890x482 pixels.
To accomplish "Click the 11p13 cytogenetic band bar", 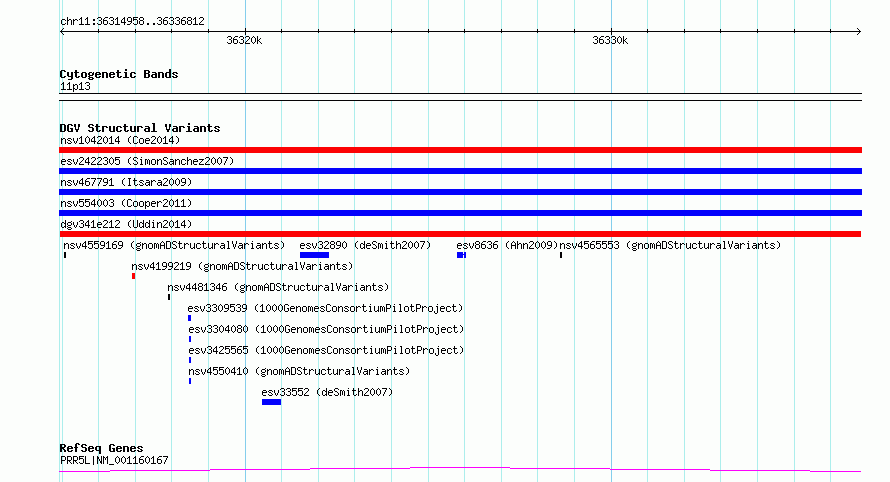I will click(x=460, y=97).
